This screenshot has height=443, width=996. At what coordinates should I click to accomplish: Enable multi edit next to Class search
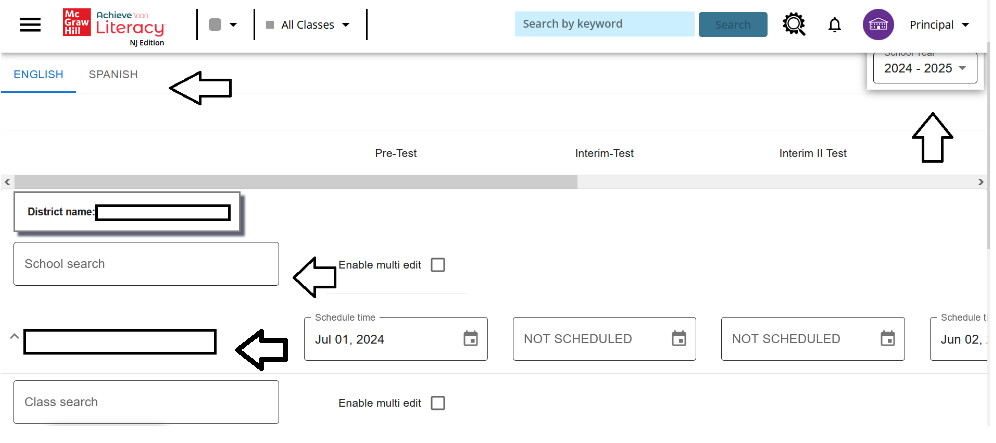[x=438, y=403]
